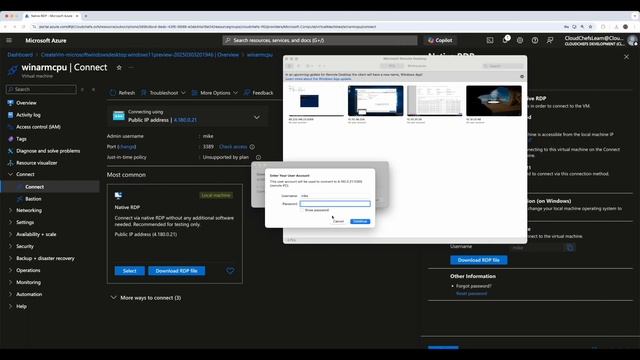
Task: Open the CloudChefsLearn account avatar
Action: [x=632, y=40]
